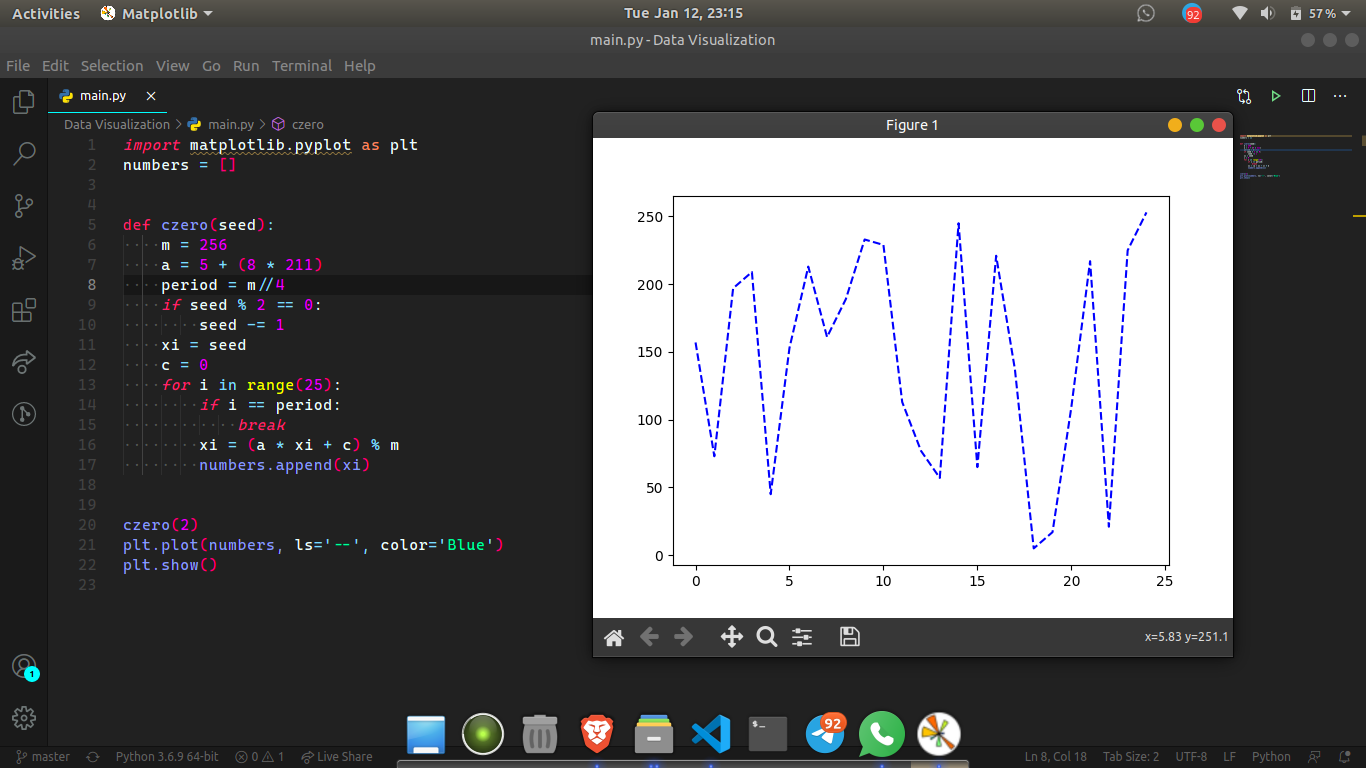The width and height of the screenshot is (1366, 768).
Task: Open the Selection menu
Action: tap(112, 66)
